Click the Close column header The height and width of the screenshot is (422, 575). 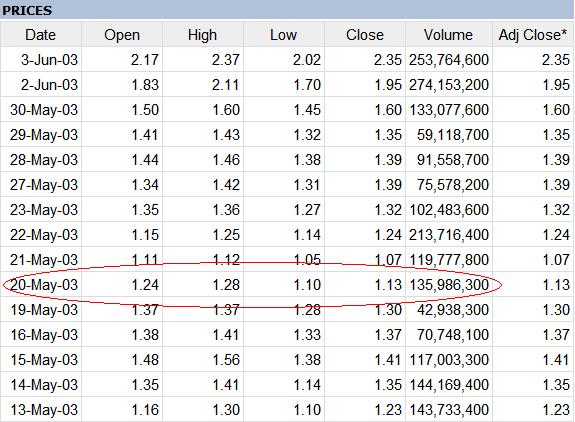pyautogui.click(x=365, y=35)
